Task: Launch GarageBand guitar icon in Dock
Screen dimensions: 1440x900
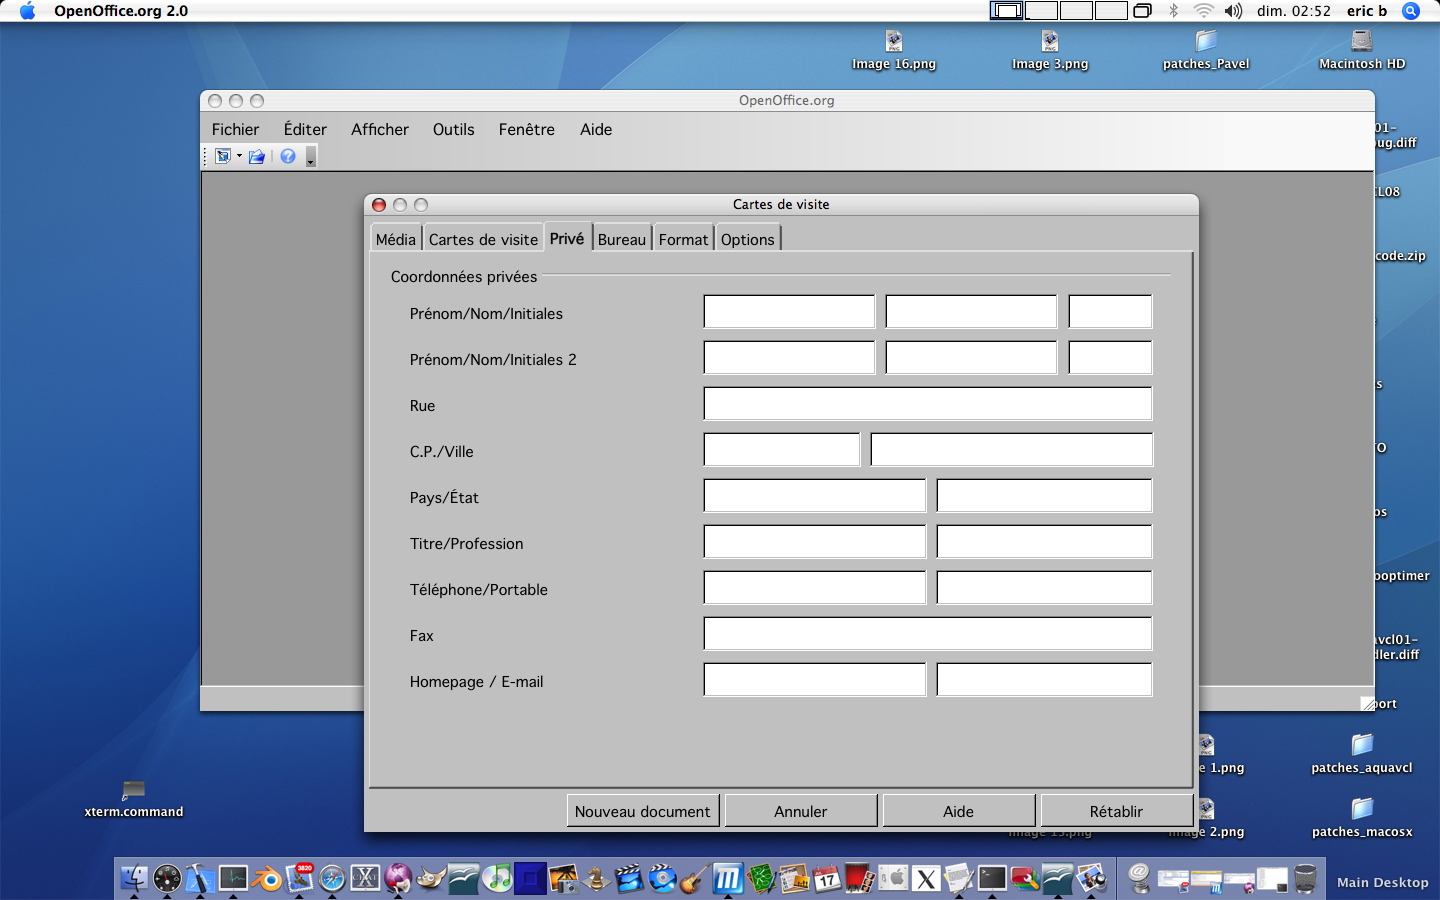Action: coord(695,878)
